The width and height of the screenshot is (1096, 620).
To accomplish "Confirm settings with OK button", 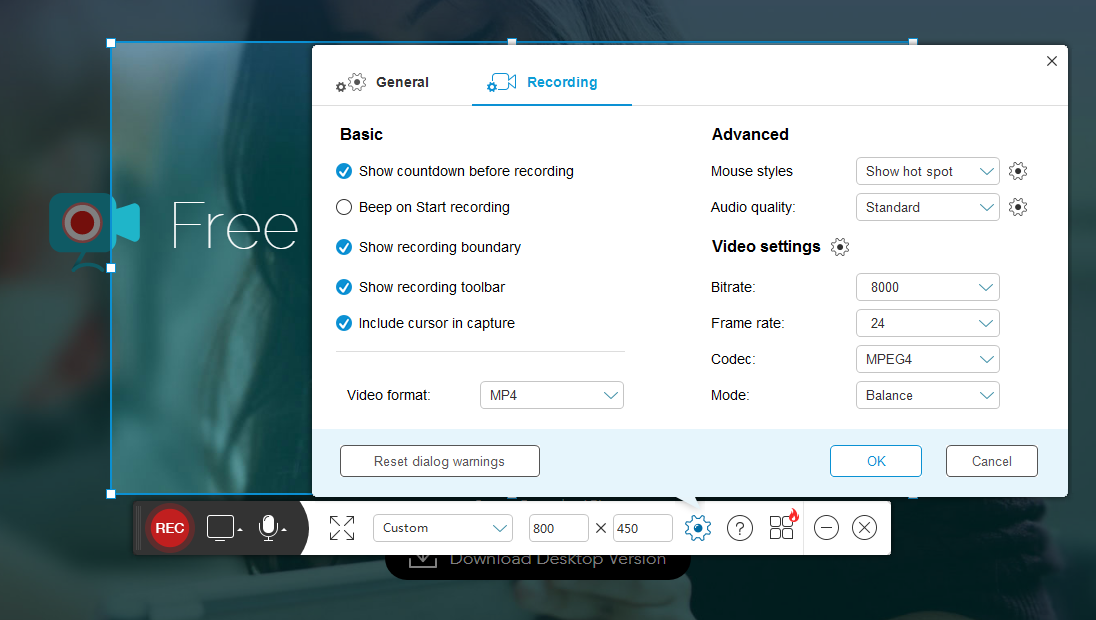I will (x=876, y=461).
